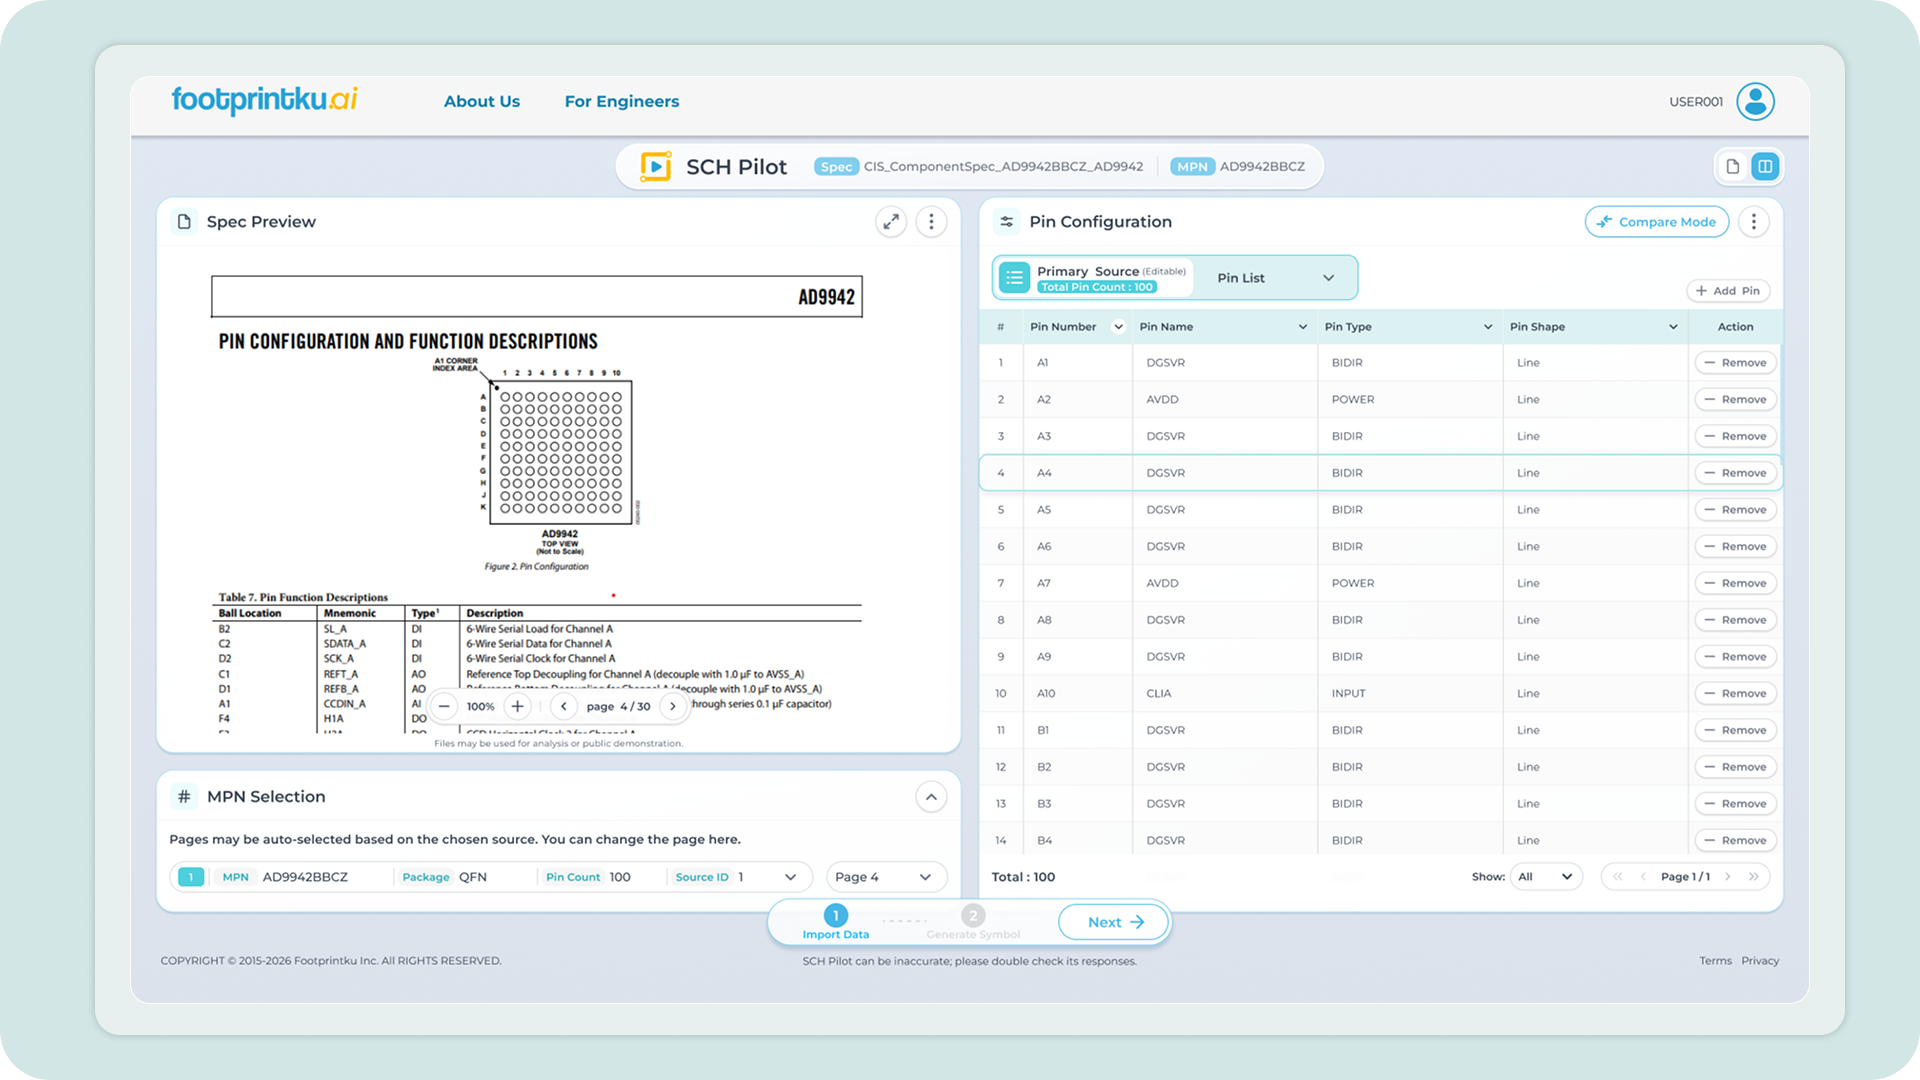1920x1080 pixels.
Task: Open the For Engineers menu
Action: [x=622, y=101]
